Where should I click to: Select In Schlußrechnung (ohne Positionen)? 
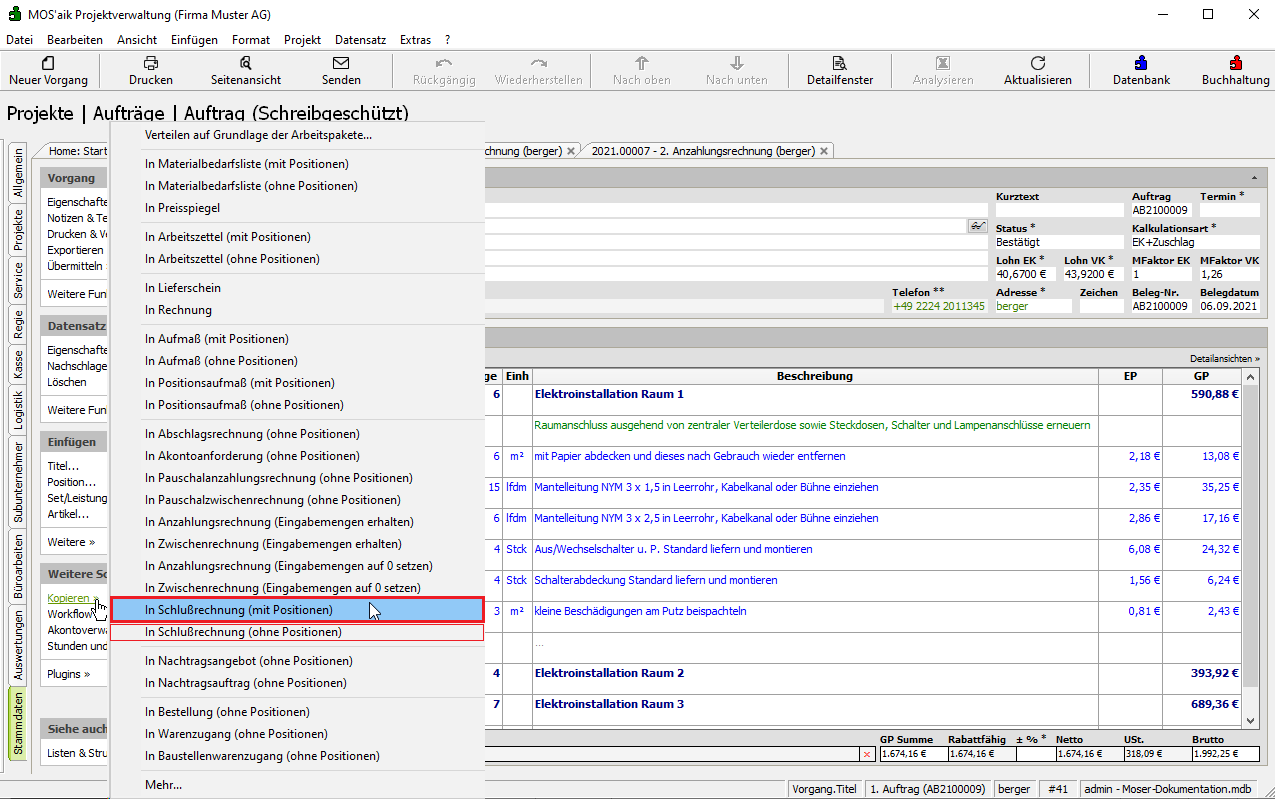(243, 632)
